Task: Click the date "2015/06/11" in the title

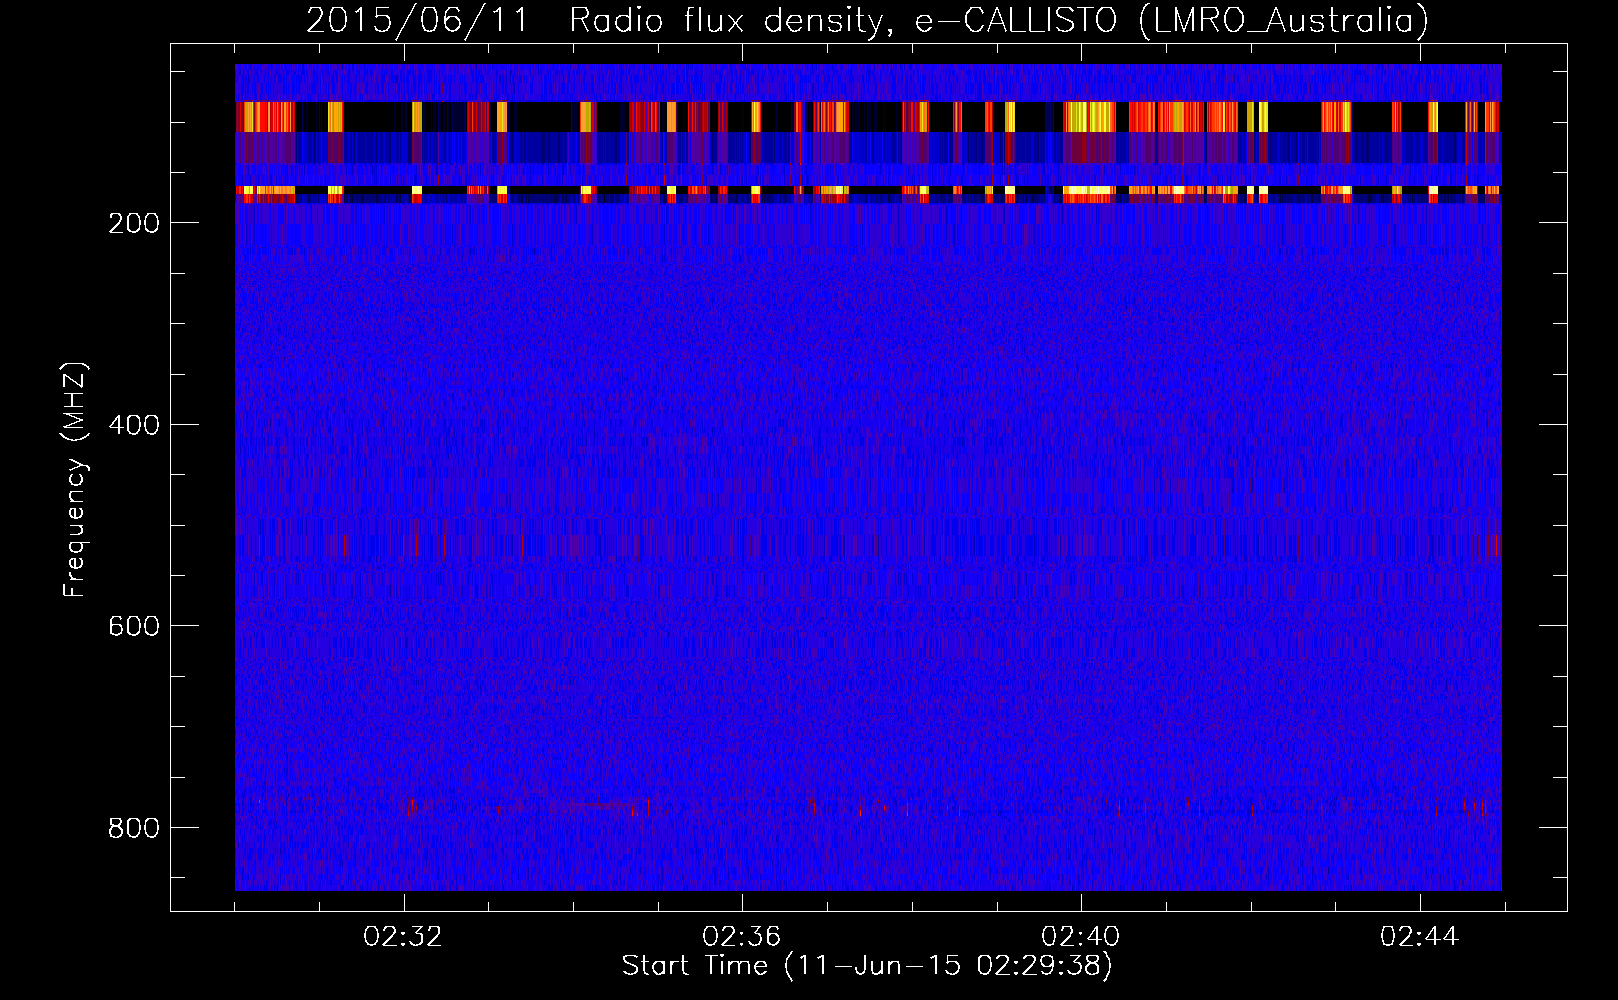Action: coord(417,20)
